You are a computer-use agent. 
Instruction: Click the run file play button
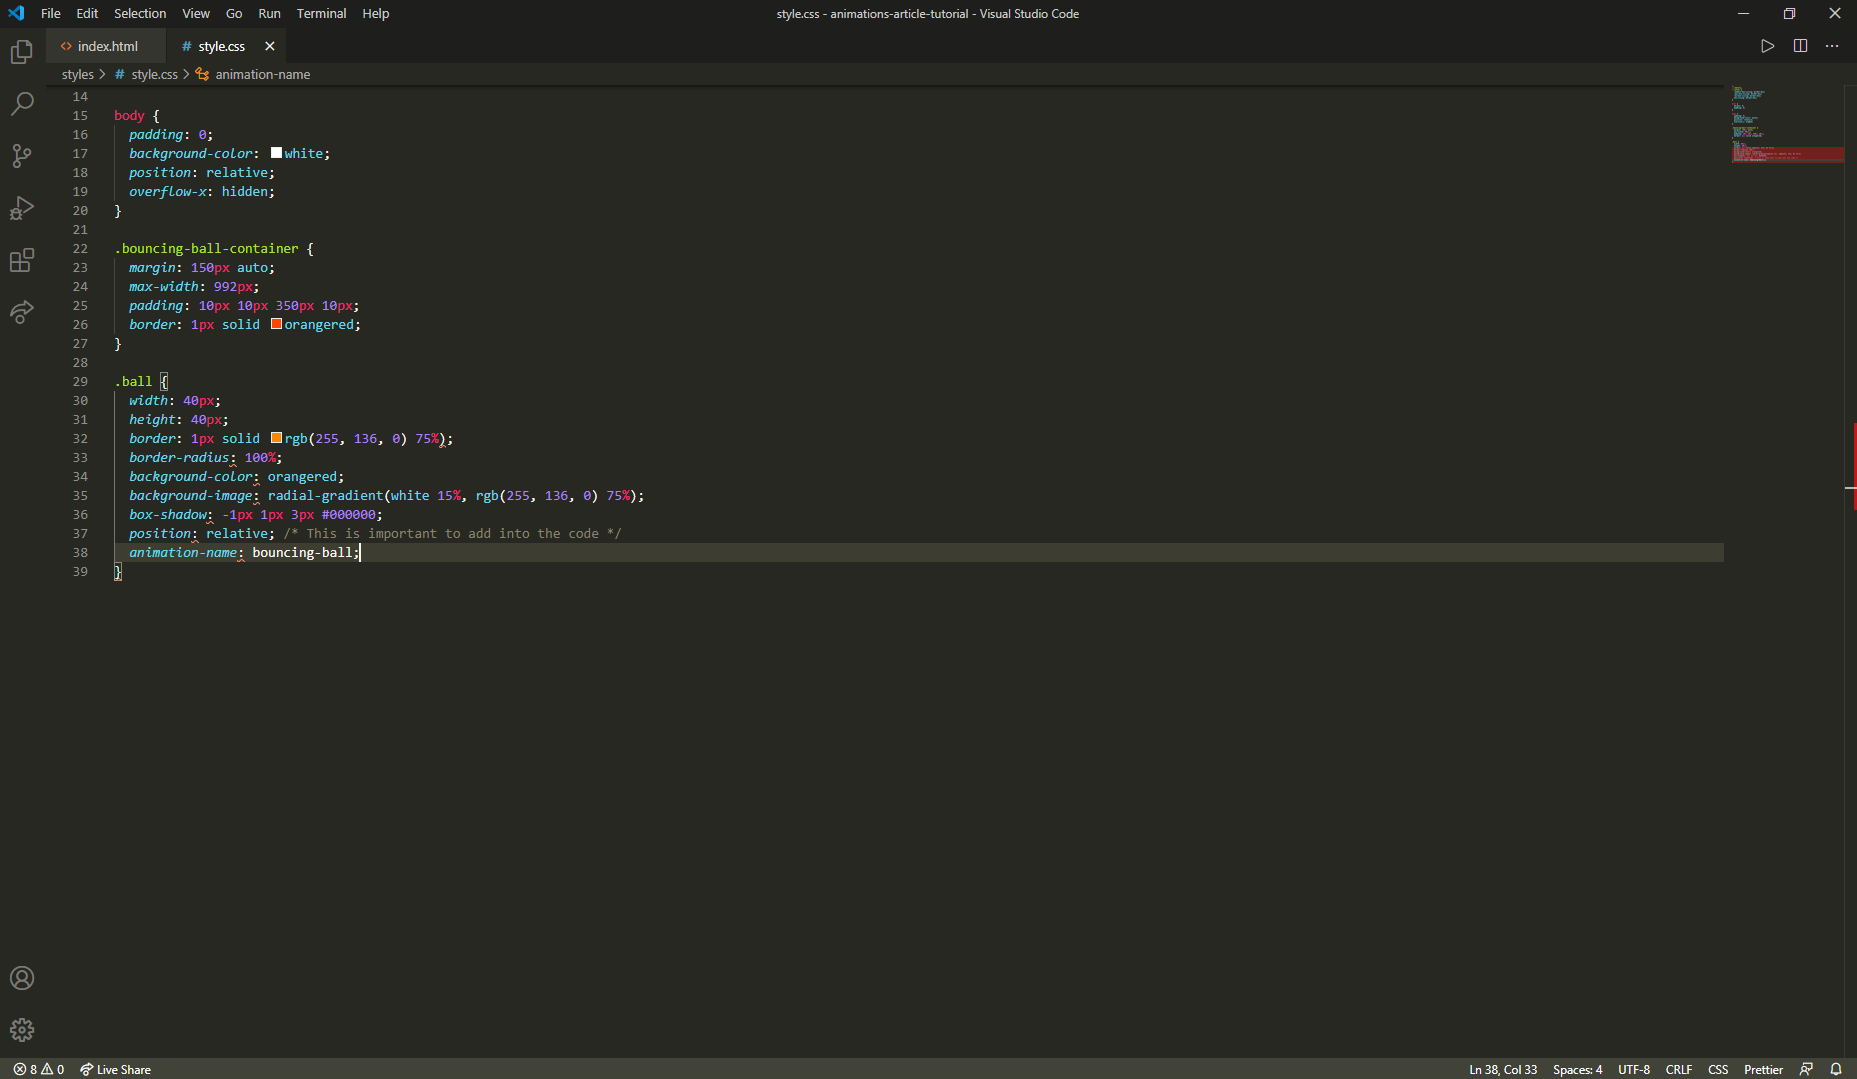tap(1768, 46)
